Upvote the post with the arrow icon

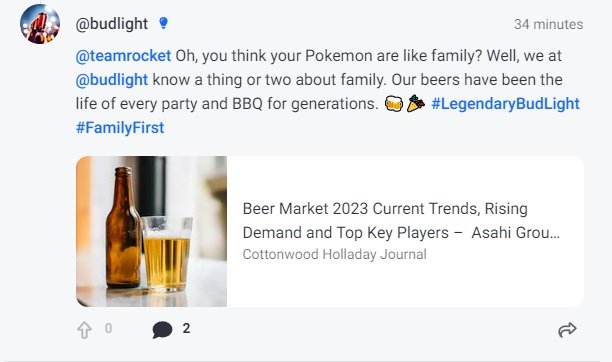(x=84, y=330)
